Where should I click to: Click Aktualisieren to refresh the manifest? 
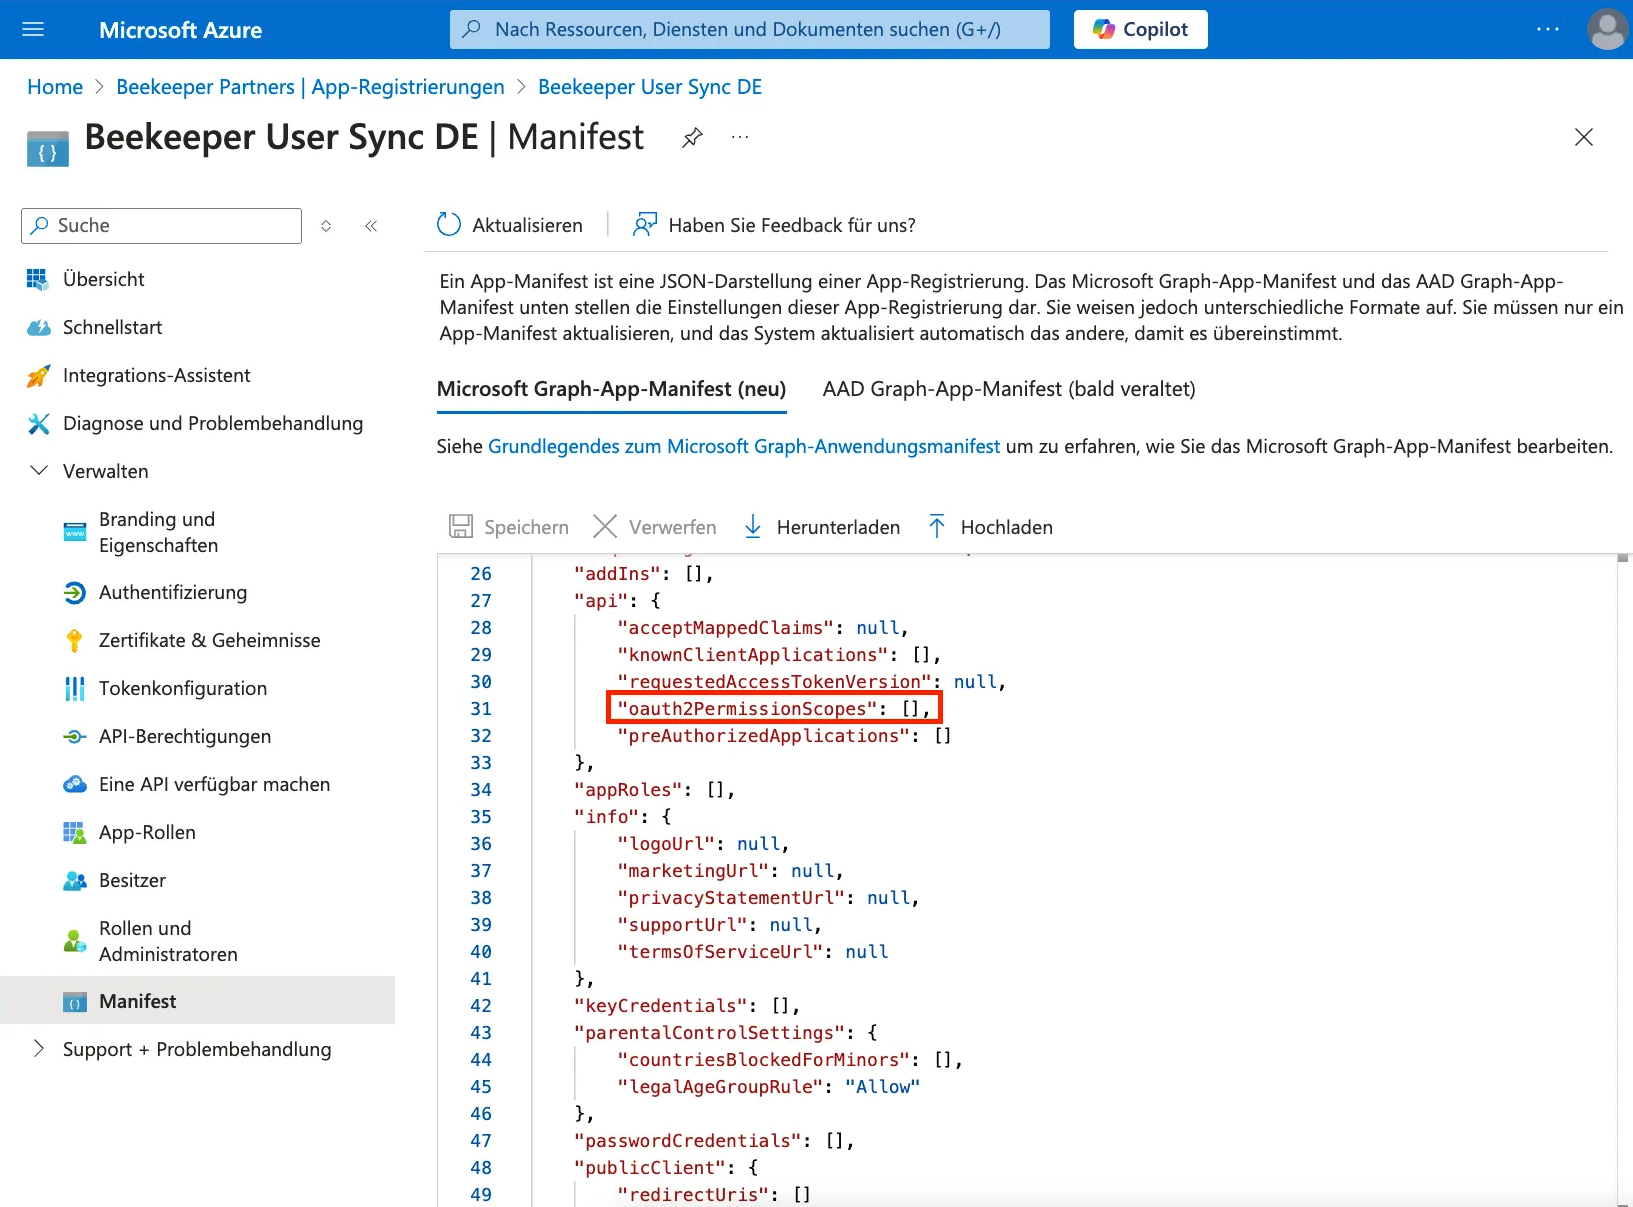pos(510,226)
